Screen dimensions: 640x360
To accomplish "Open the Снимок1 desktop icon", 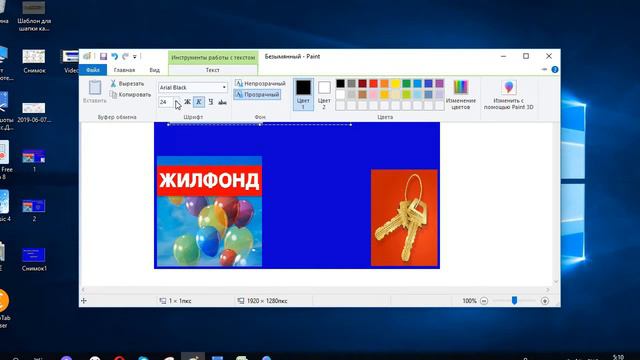I will 34,260.
